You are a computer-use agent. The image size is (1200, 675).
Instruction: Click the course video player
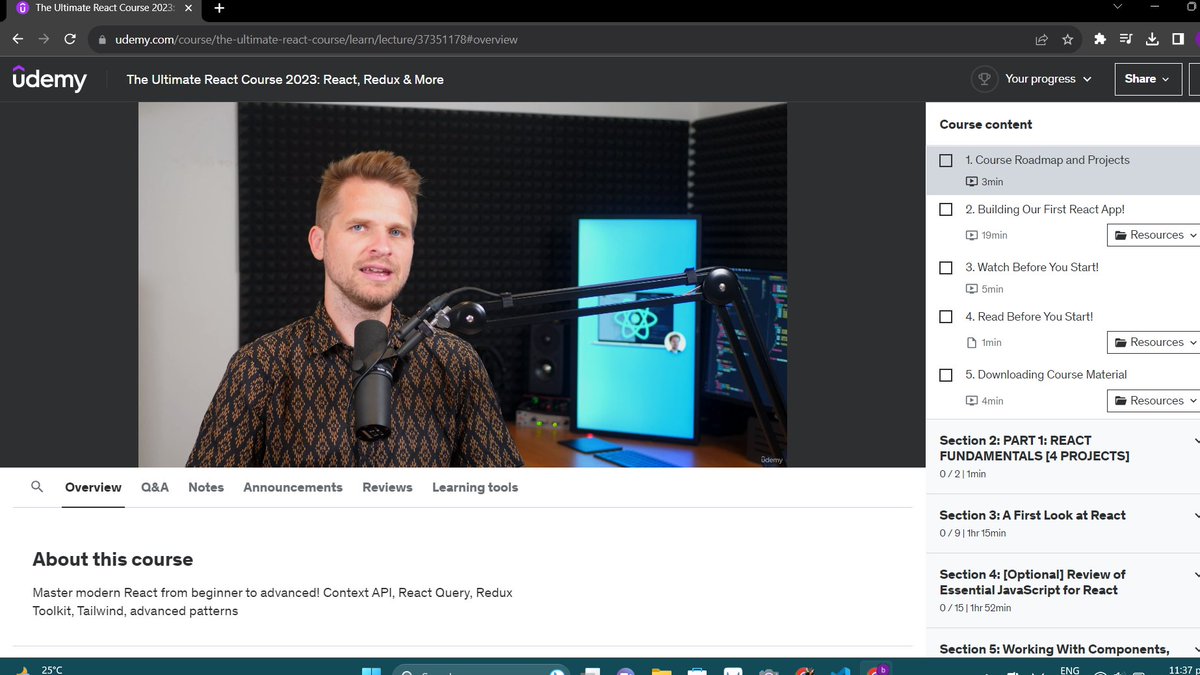click(462, 284)
